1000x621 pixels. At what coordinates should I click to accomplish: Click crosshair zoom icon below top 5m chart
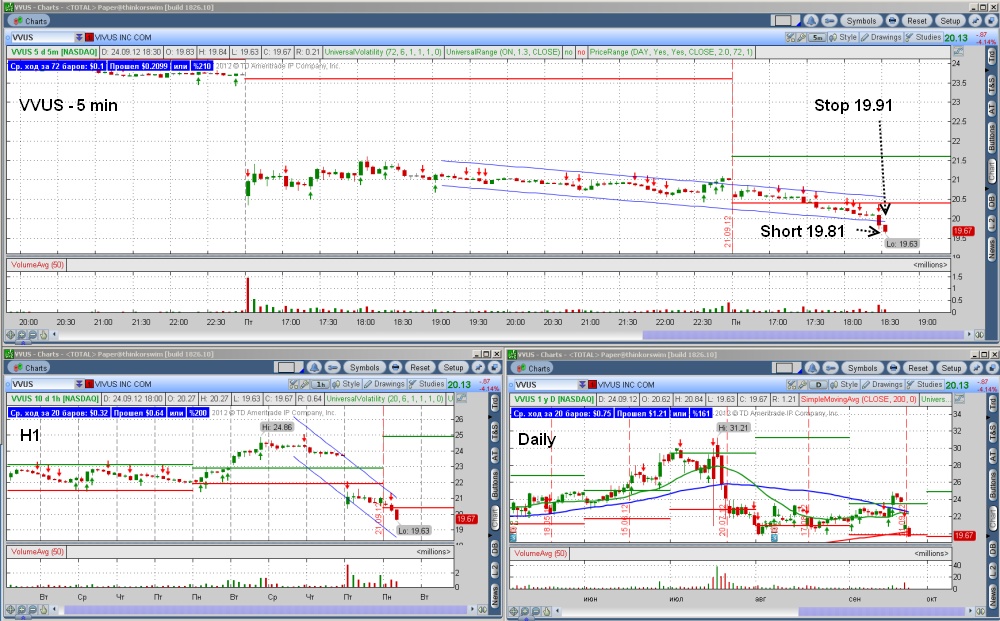click(x=10, y=334)
